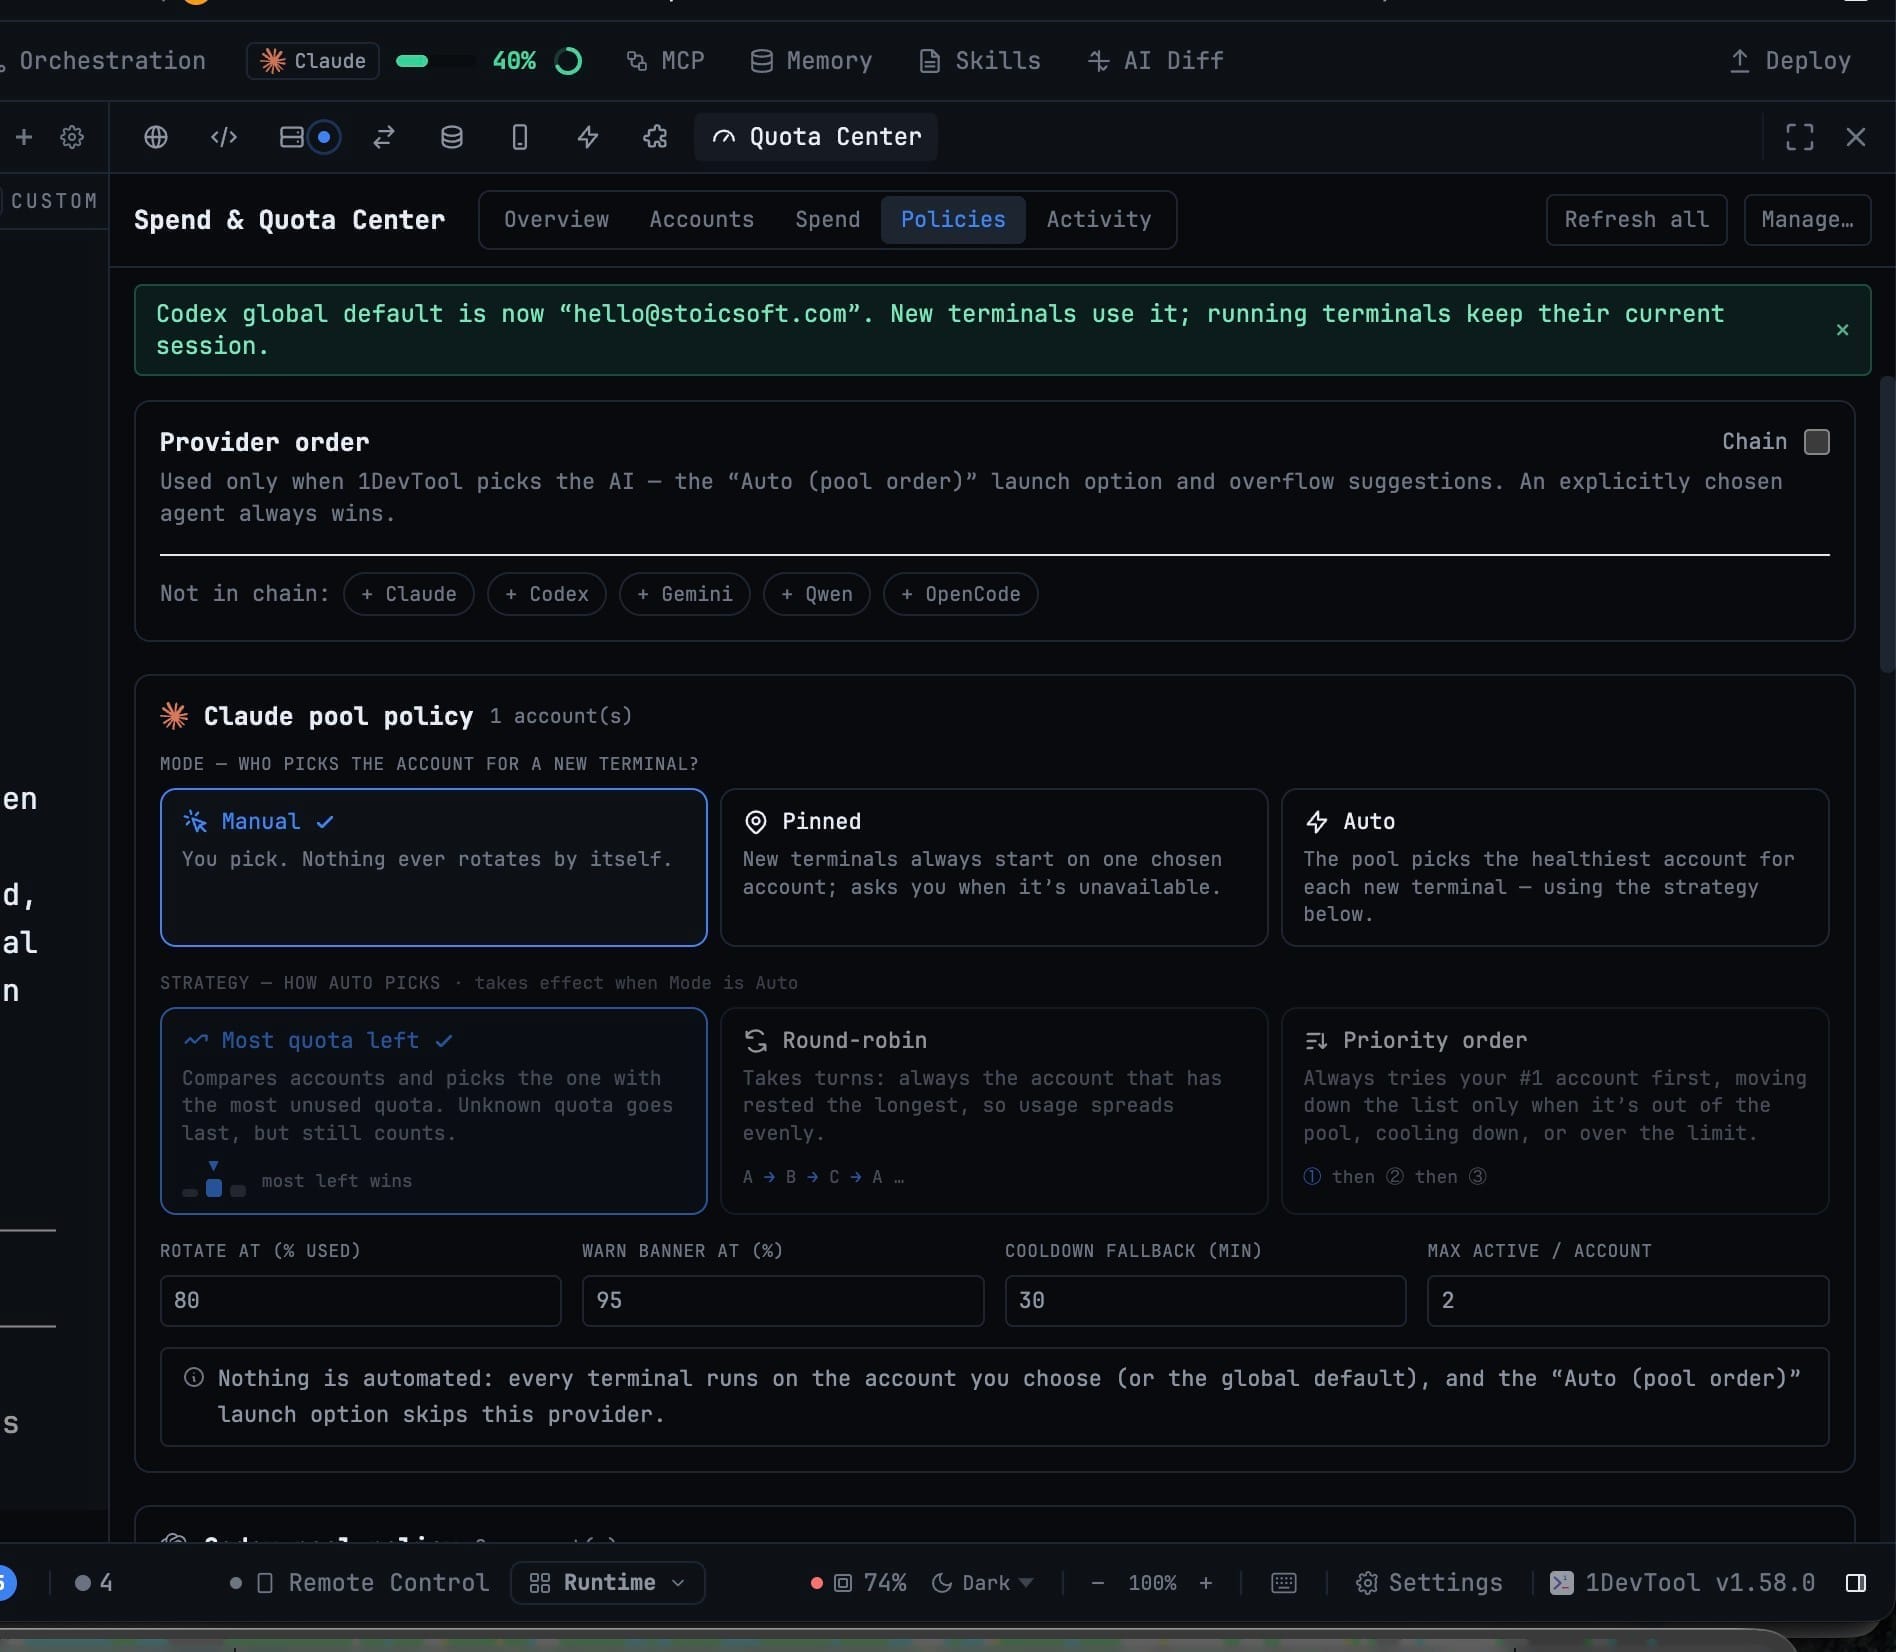Image resolution: width=1896 pixels, height=1652 pixels.
Task: Click the swap arrows toolbar icon
Action: 384,137
